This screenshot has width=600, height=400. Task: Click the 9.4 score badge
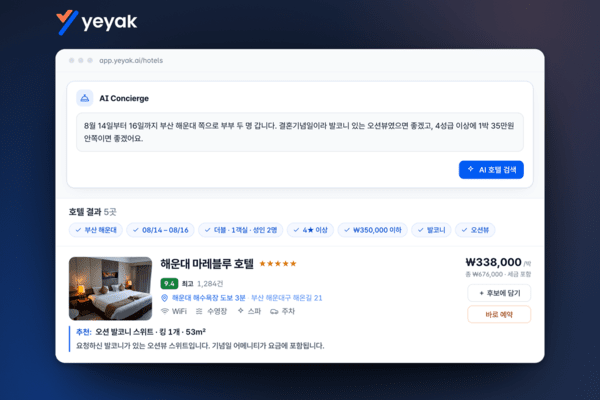tap(169, 284)
